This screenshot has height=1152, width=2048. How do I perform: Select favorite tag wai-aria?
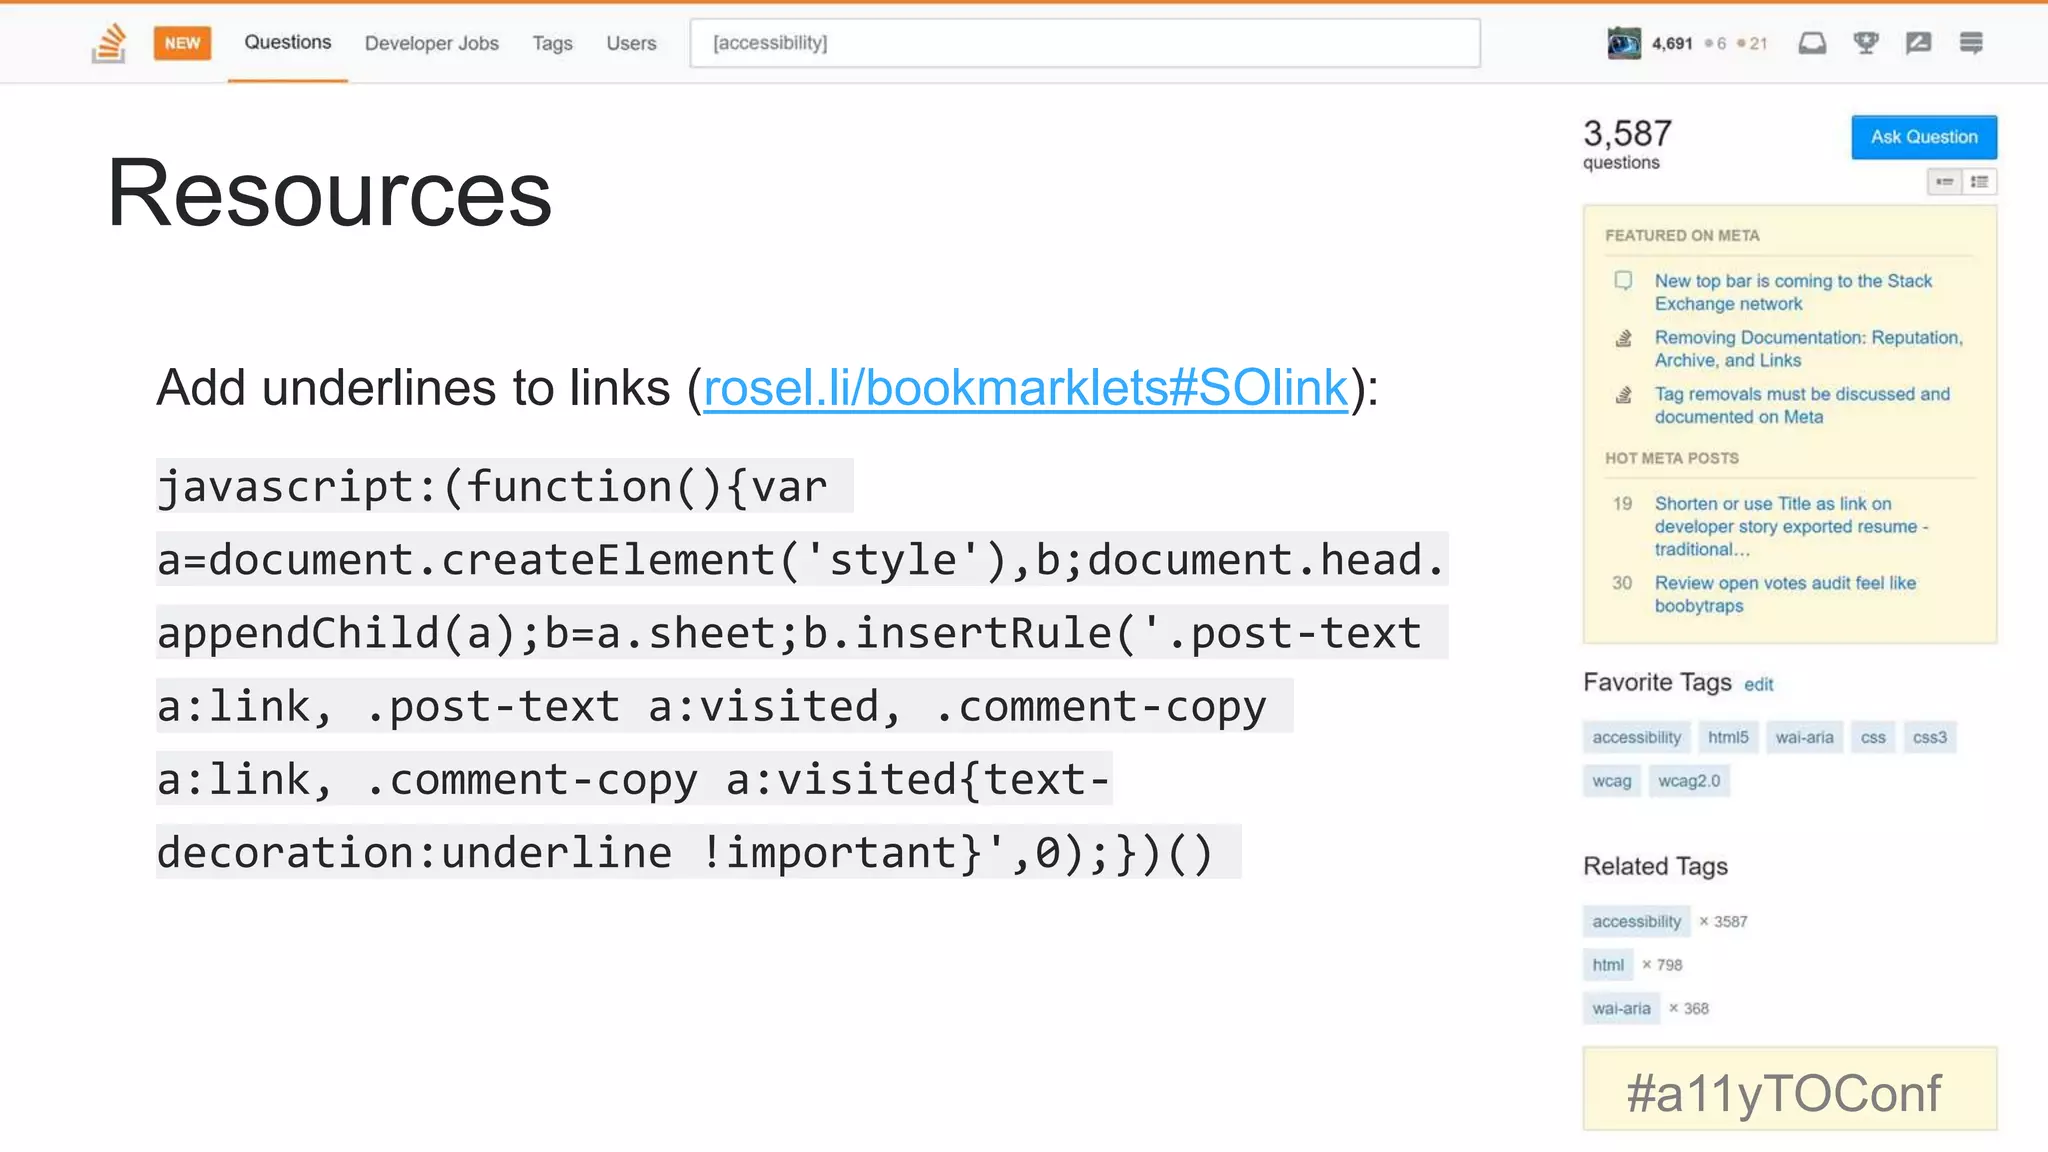coord(1804,738)
